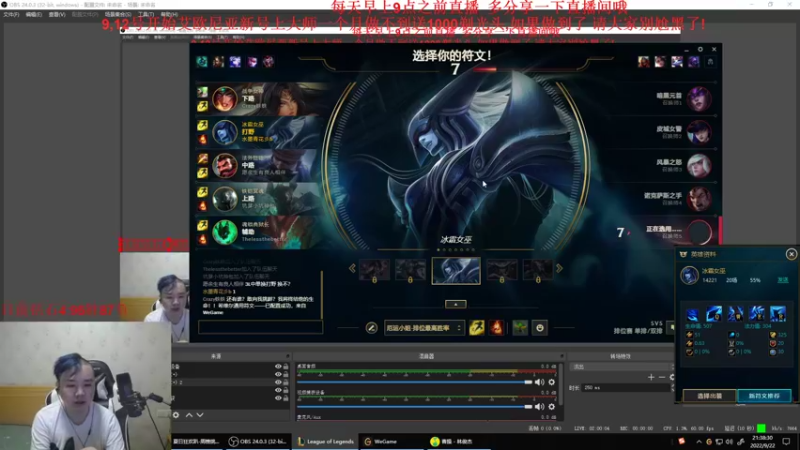Click the 下路 teammate portrait
This screenshot has height=450, width=800.
(x=224, y=99)
